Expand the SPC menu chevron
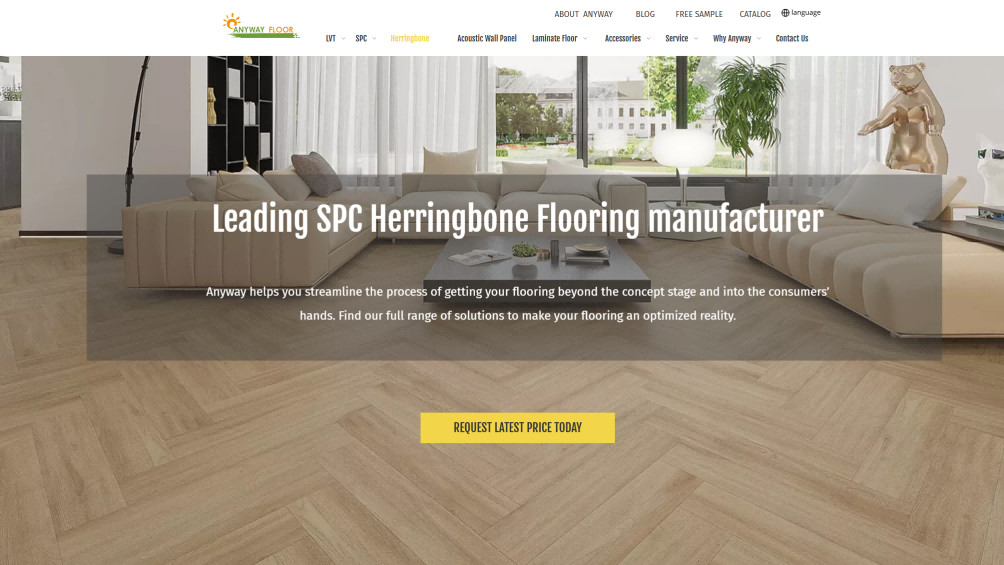Viewport: 1004px width, 565px height. (x=375, y=38)
